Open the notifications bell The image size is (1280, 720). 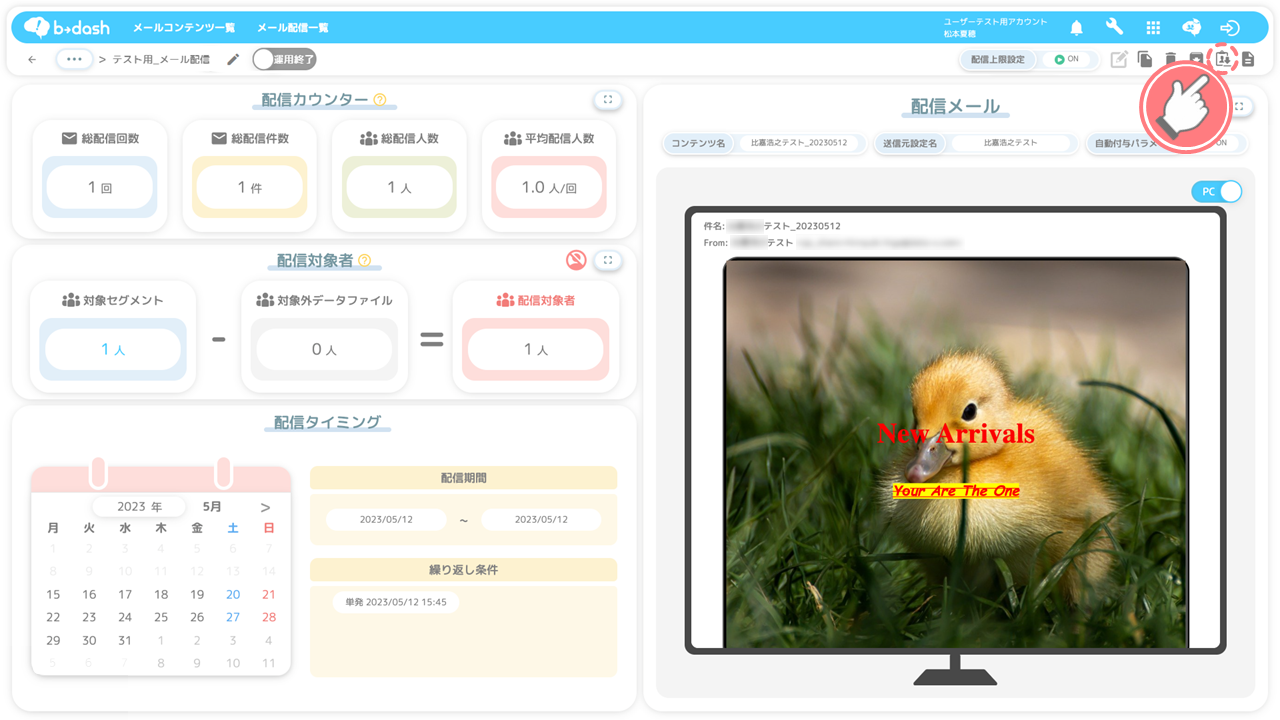pos(1077,28)
